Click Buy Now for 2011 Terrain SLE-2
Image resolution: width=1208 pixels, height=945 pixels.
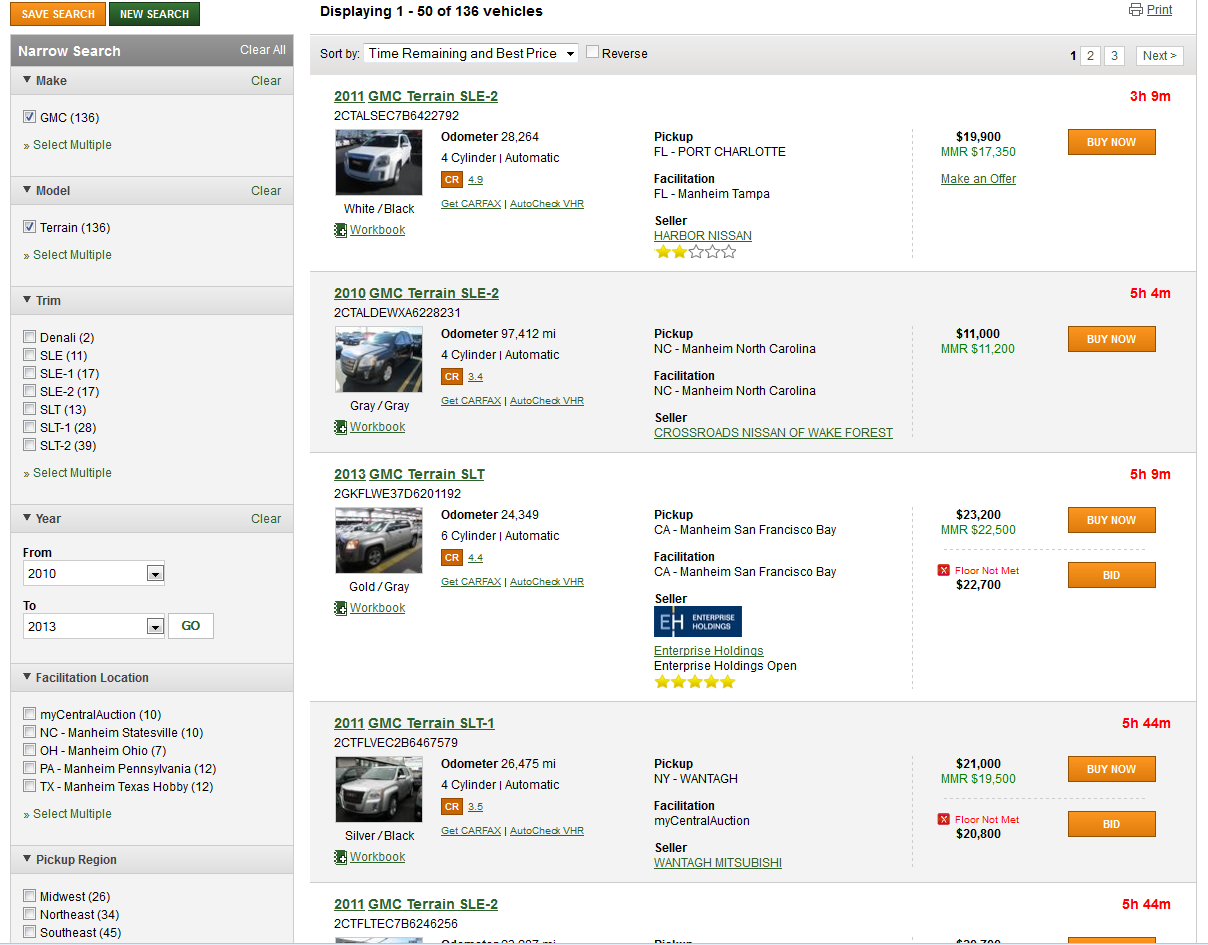point(1111,142)
